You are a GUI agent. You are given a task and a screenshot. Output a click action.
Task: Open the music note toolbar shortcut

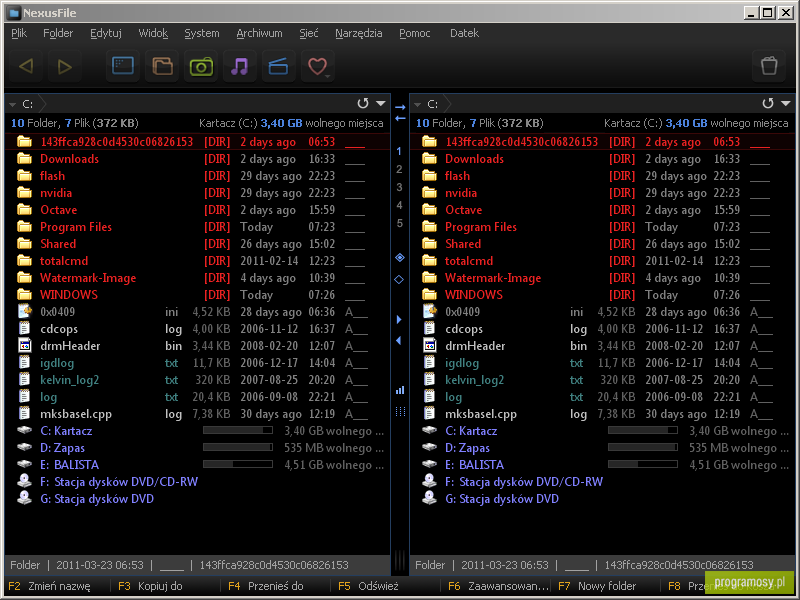pos(239,66)
